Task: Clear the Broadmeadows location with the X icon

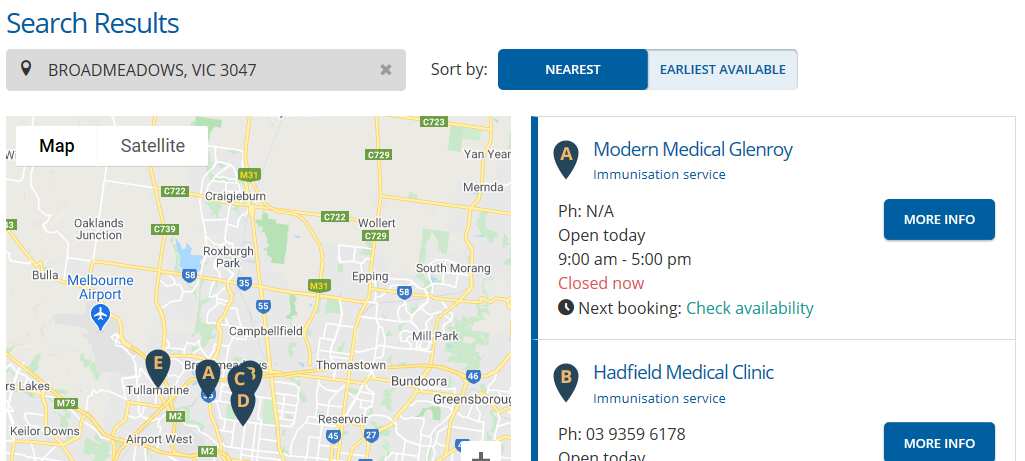Action: point(386,70)
